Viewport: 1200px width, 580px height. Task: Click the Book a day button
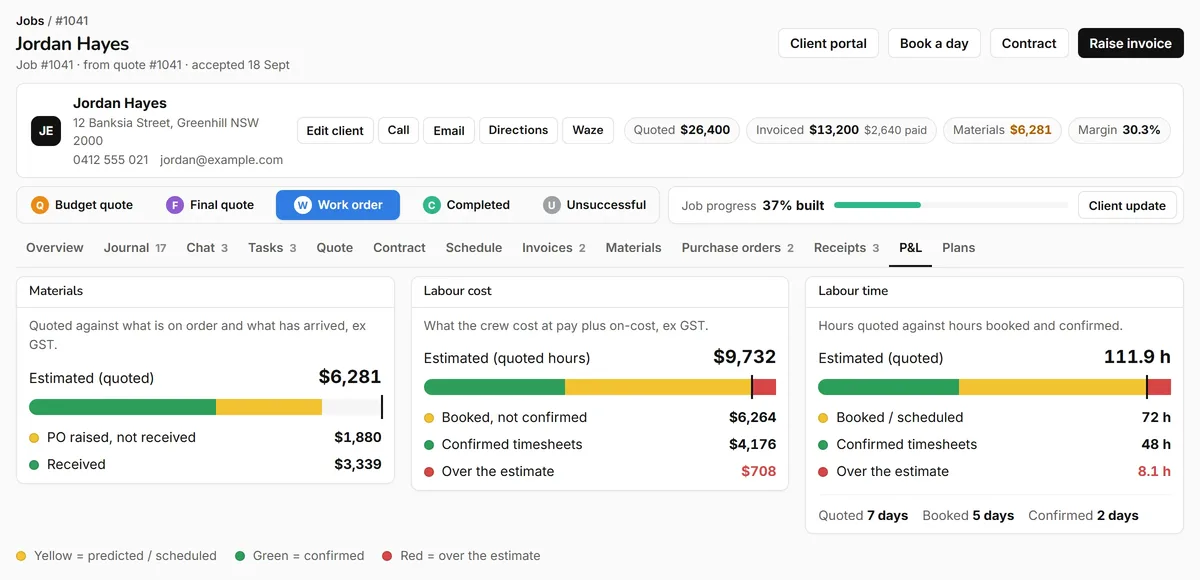[934, 43]
